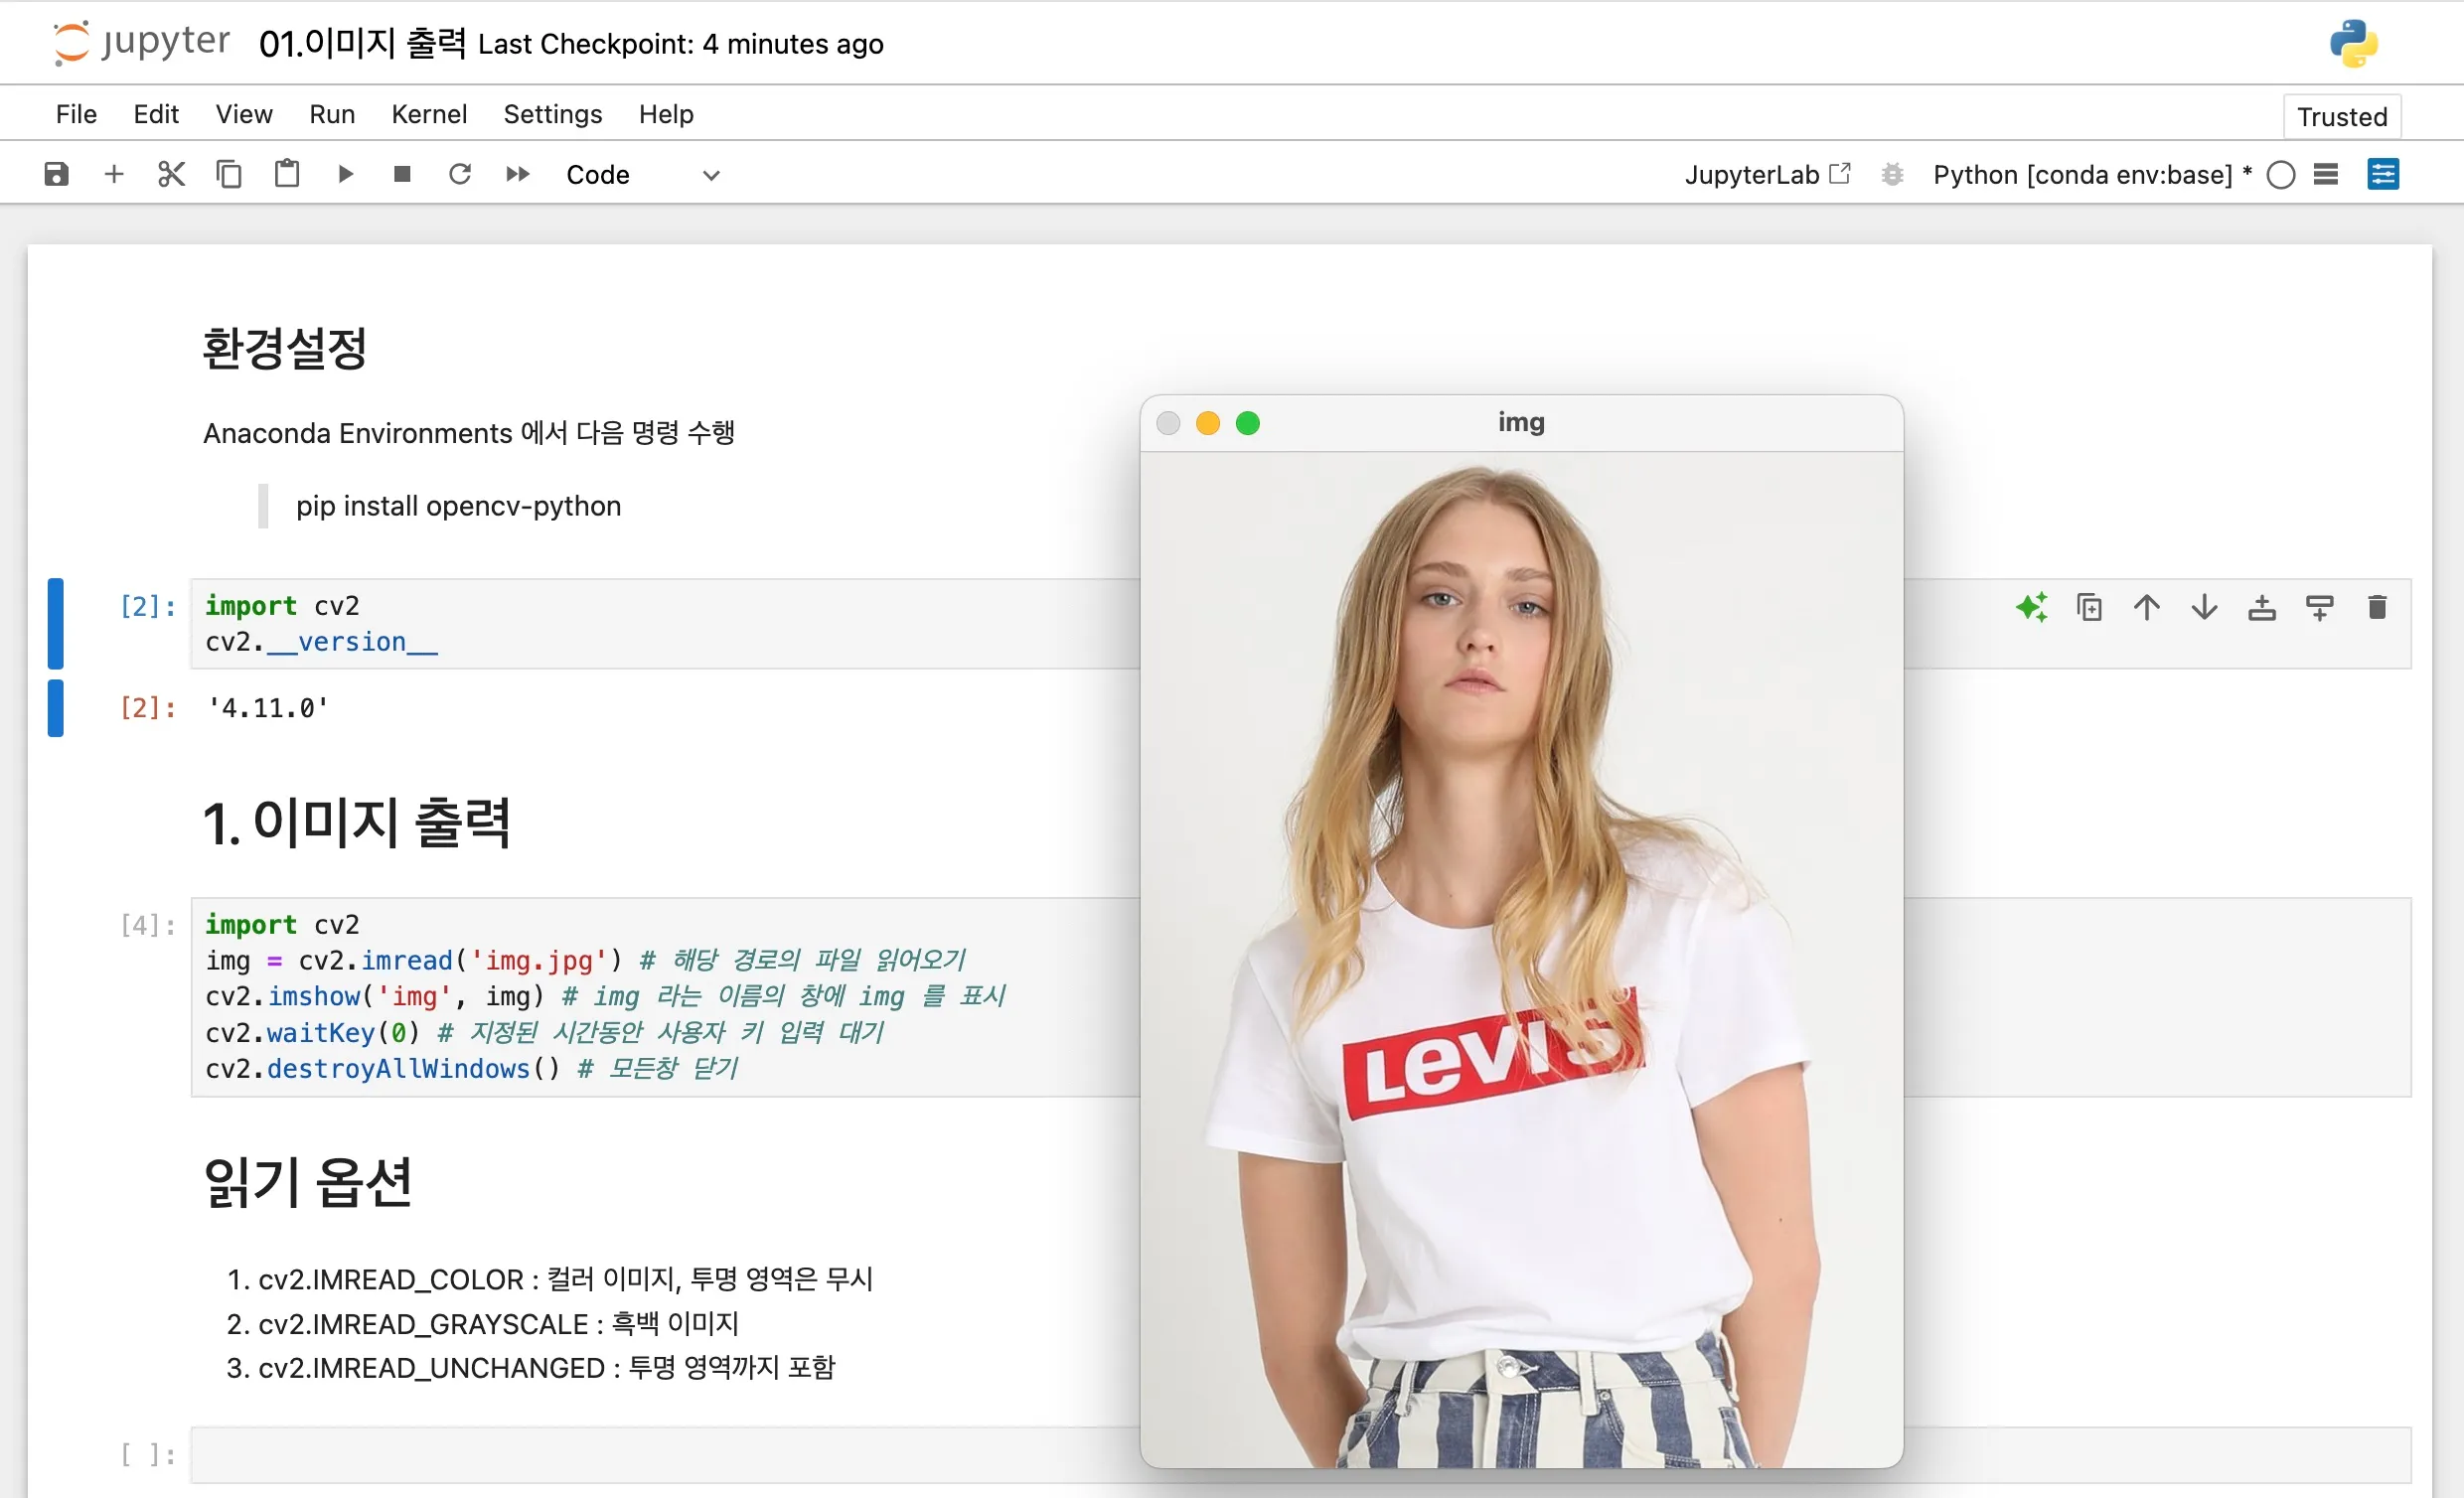Collapse cell [2] input via the blue bar

click(56, 623)
